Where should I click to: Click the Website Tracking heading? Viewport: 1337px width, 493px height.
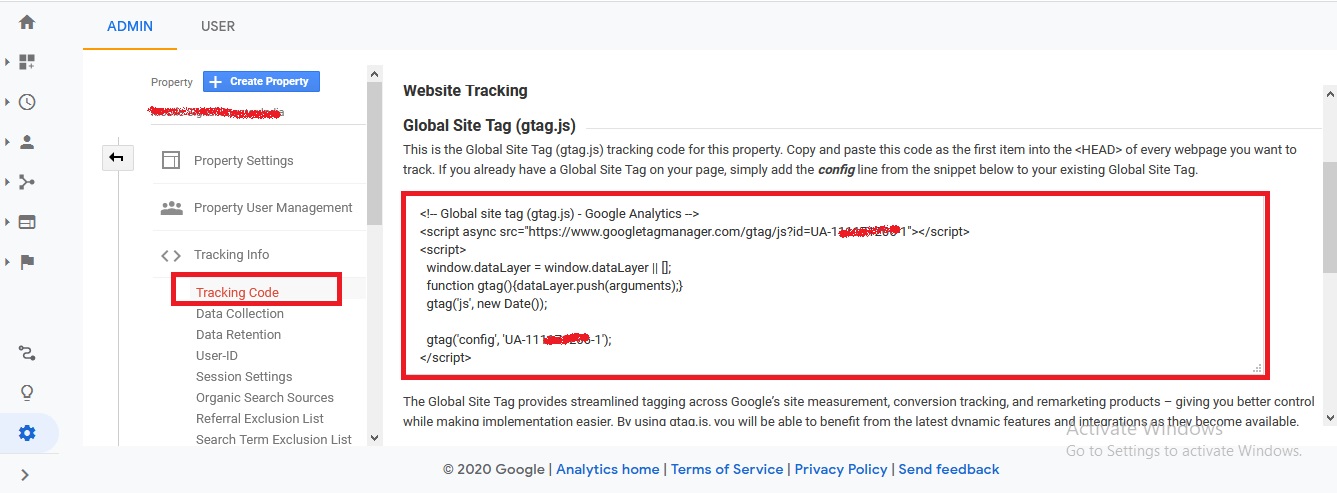tap(465, 91)
